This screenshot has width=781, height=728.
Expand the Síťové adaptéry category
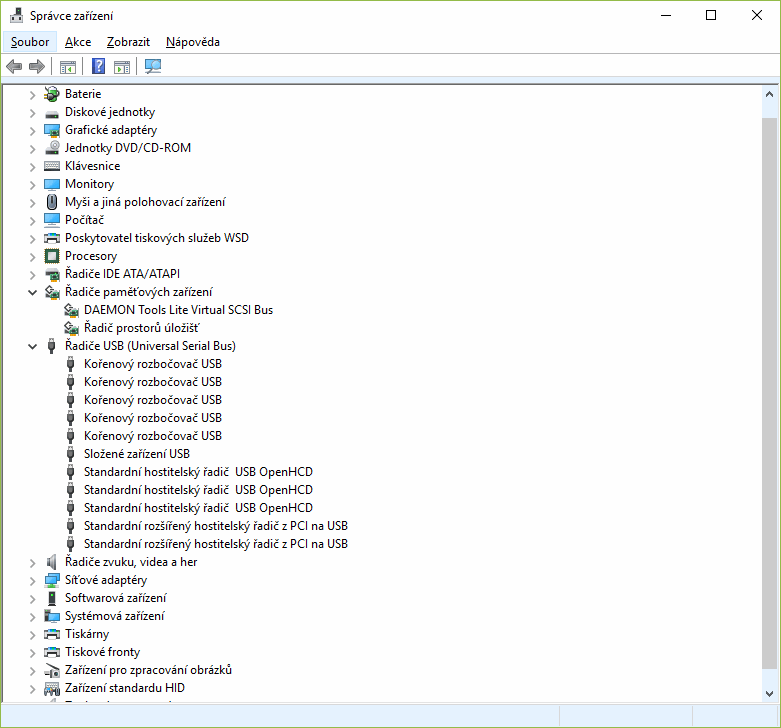tap(33, 580)
